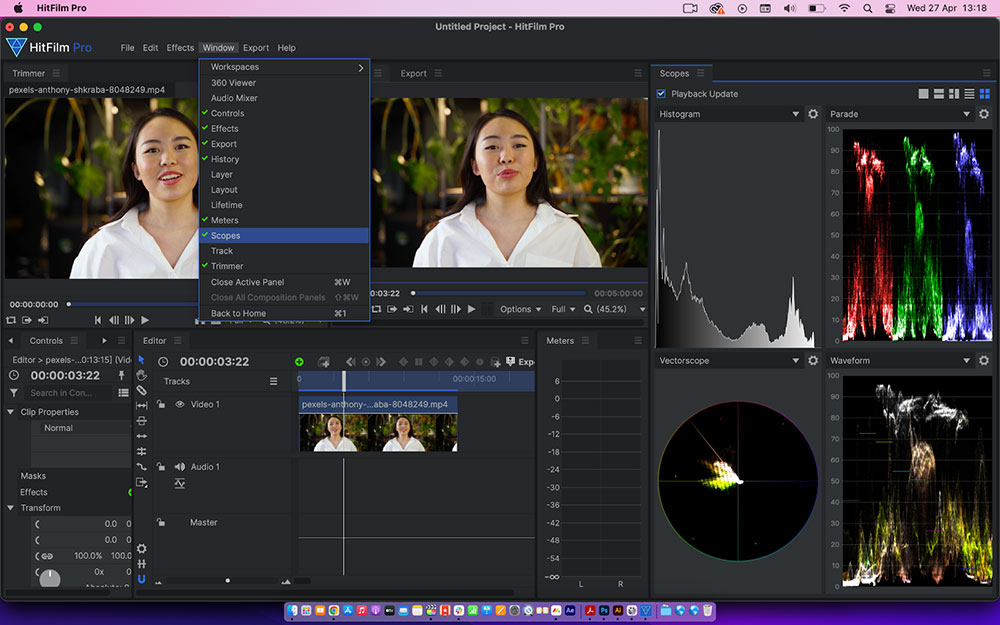This screenshot has height=625, width=1000.
Task: Open Vectorscope settings gear
Action: pos(813,360)
